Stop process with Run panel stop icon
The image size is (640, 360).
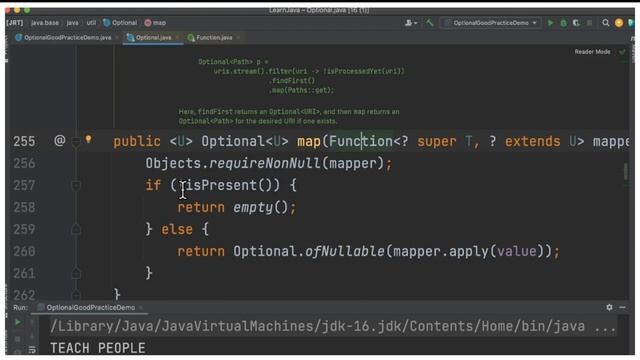(x=18, y=339)
